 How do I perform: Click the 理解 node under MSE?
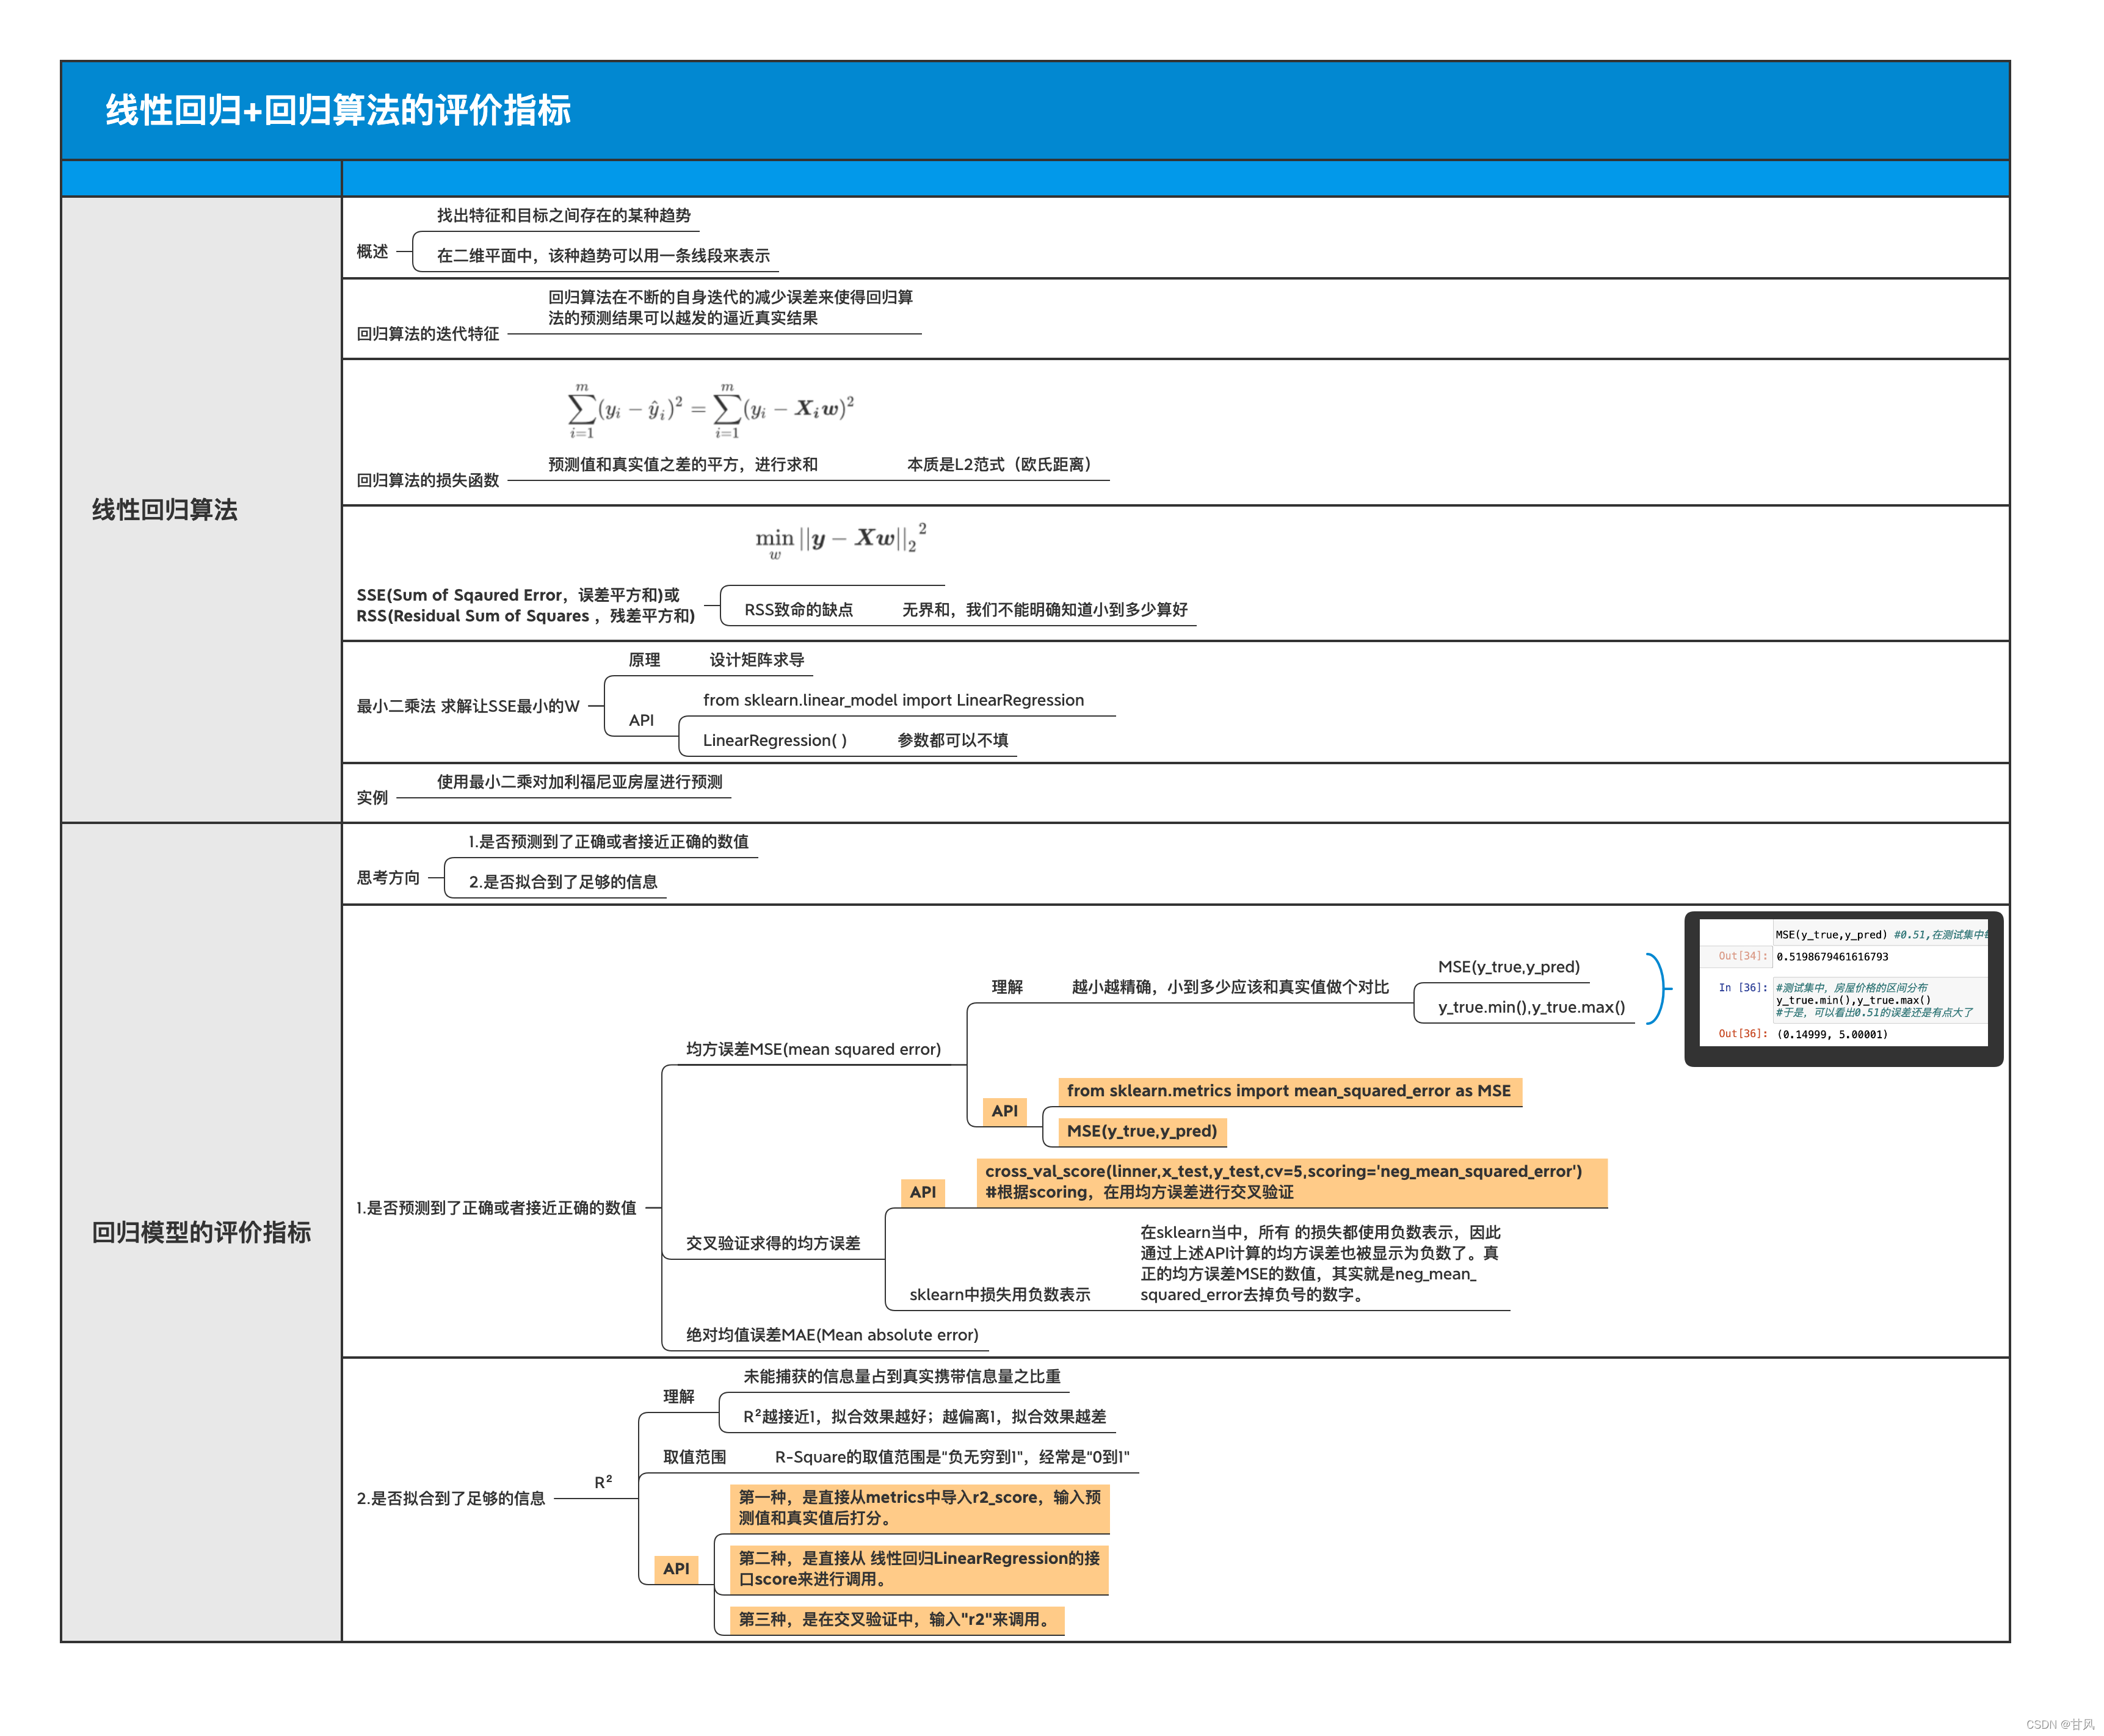[x=1007, y=987]
